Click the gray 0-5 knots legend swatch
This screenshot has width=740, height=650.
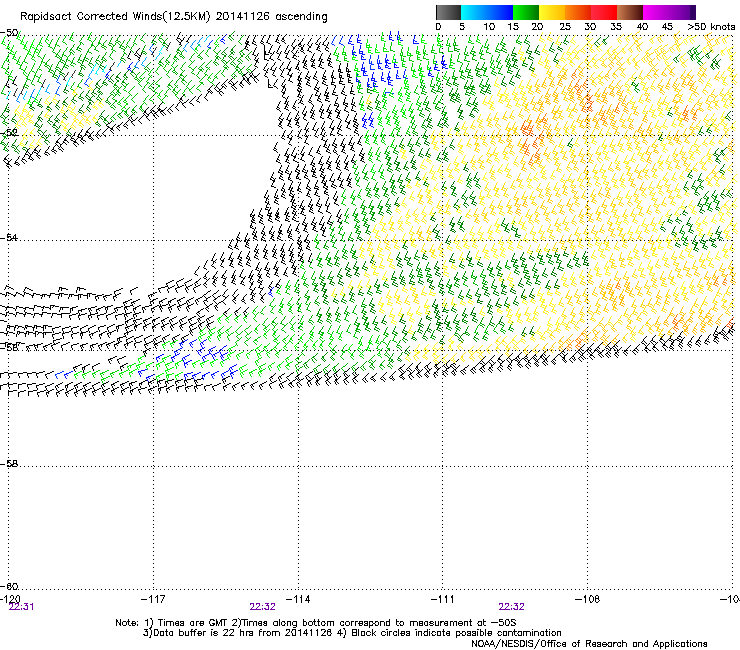click(448, 12)
